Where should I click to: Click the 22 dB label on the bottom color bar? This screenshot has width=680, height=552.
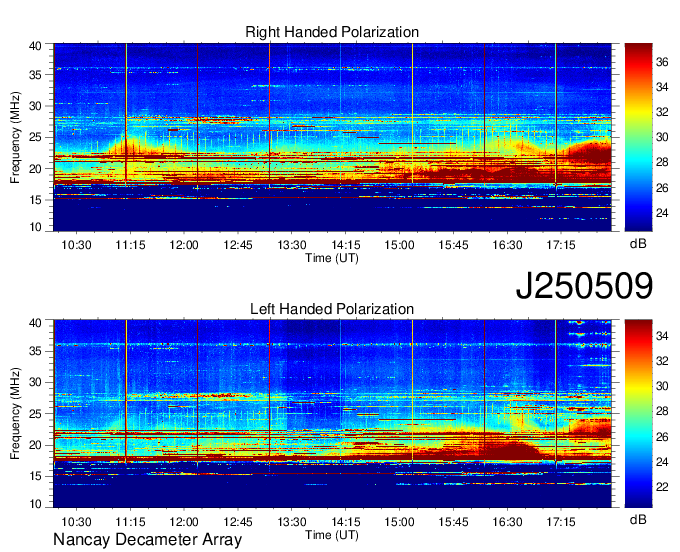tap(662, 487)
